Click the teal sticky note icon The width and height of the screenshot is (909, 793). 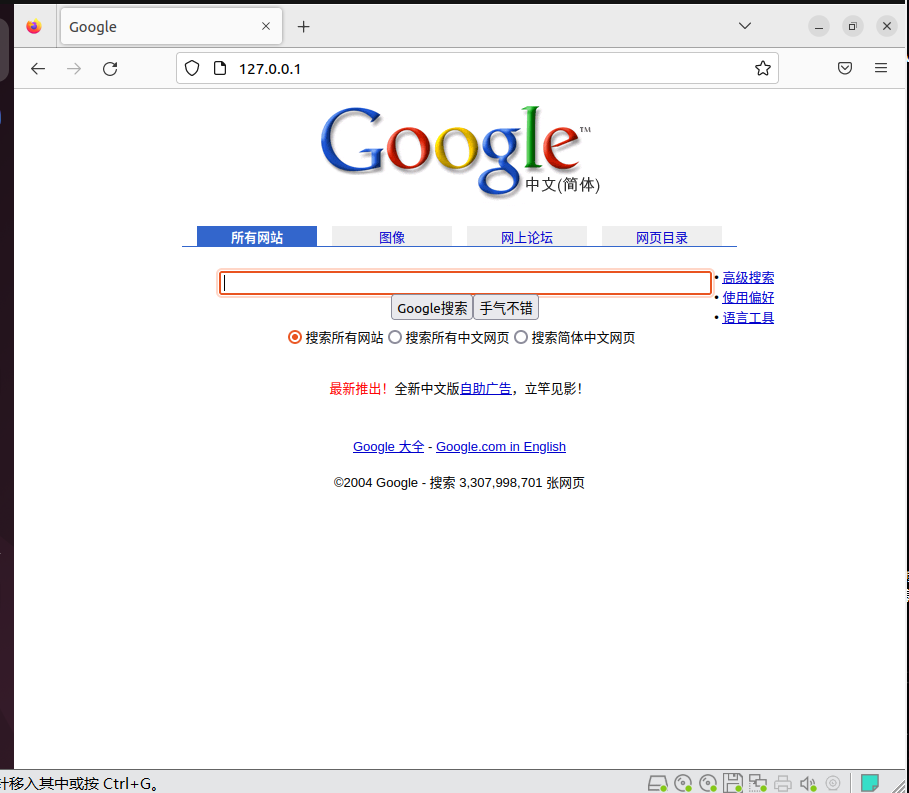coord(870,783)
